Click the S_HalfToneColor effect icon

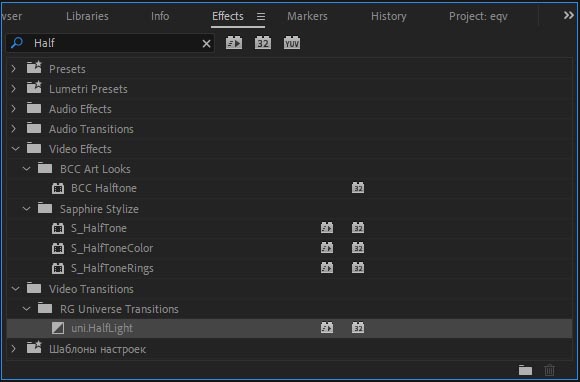[x=58, y=248]
